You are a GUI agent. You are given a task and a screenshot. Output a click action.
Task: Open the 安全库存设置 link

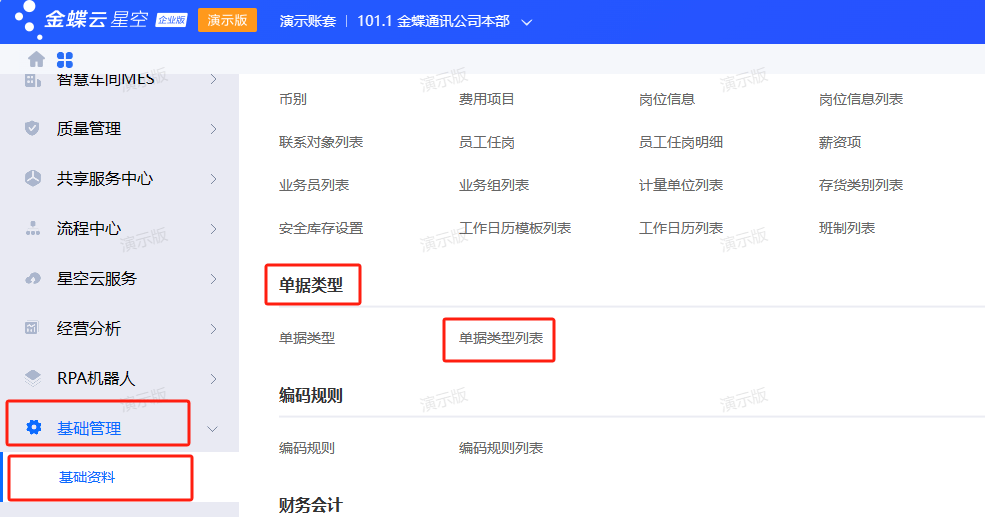[321, 228]
